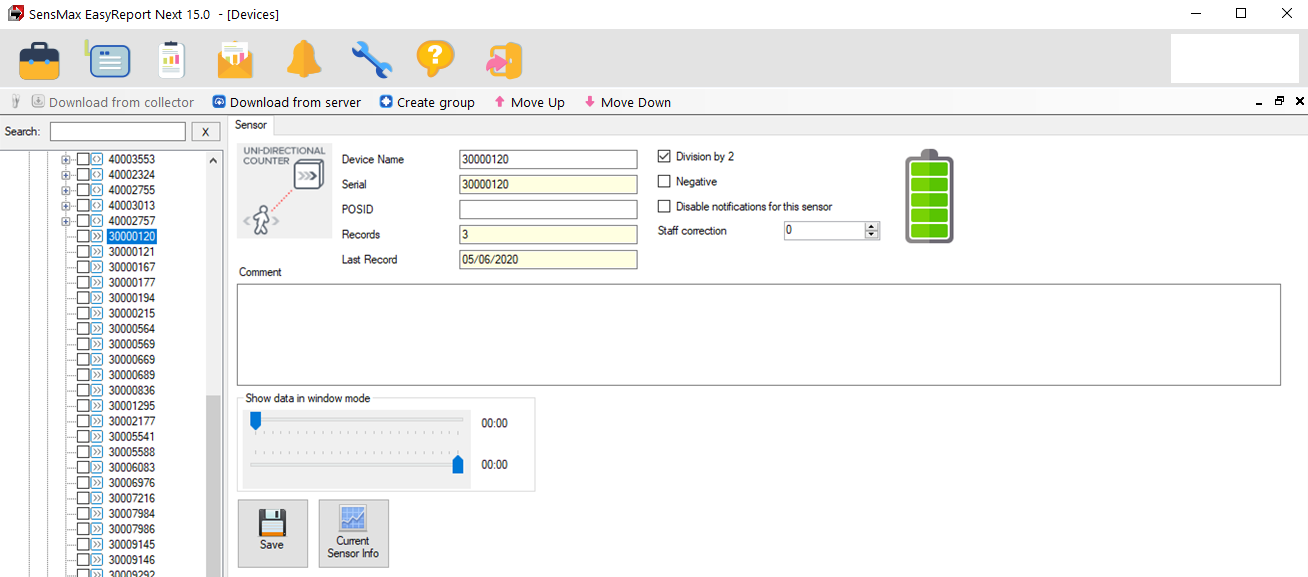Minimize the inner Devices child window
1308x577 pixels.
click(1259, 102)
